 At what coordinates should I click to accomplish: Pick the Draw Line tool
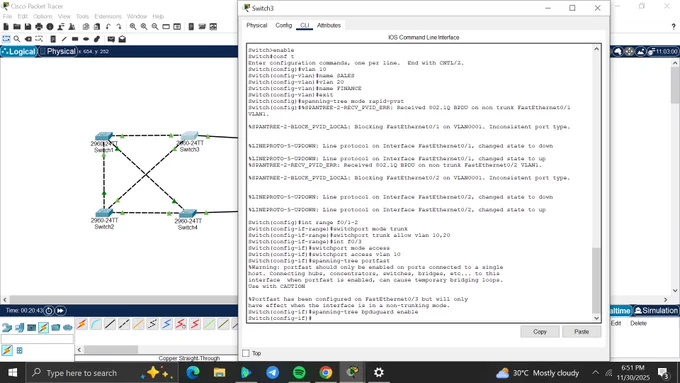pos(64,39)
